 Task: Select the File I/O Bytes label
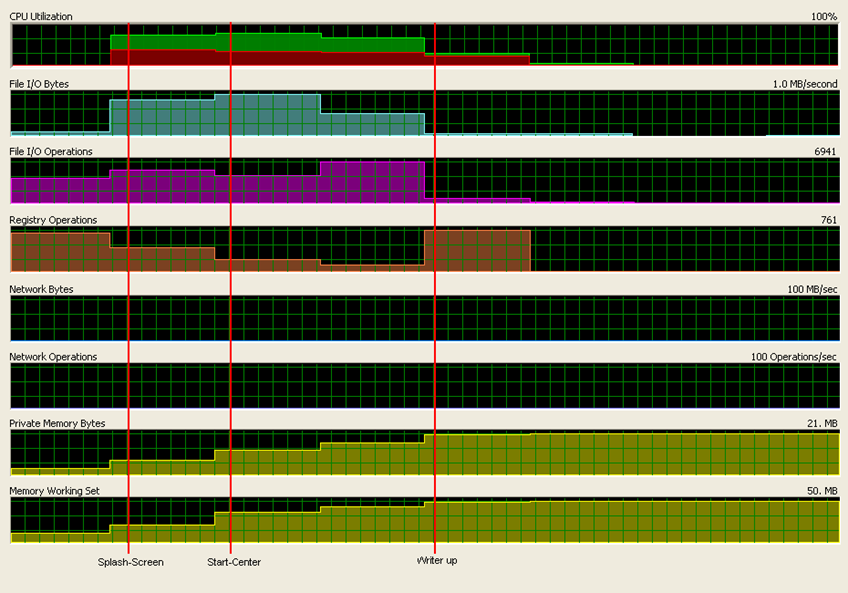click(39, 84)
